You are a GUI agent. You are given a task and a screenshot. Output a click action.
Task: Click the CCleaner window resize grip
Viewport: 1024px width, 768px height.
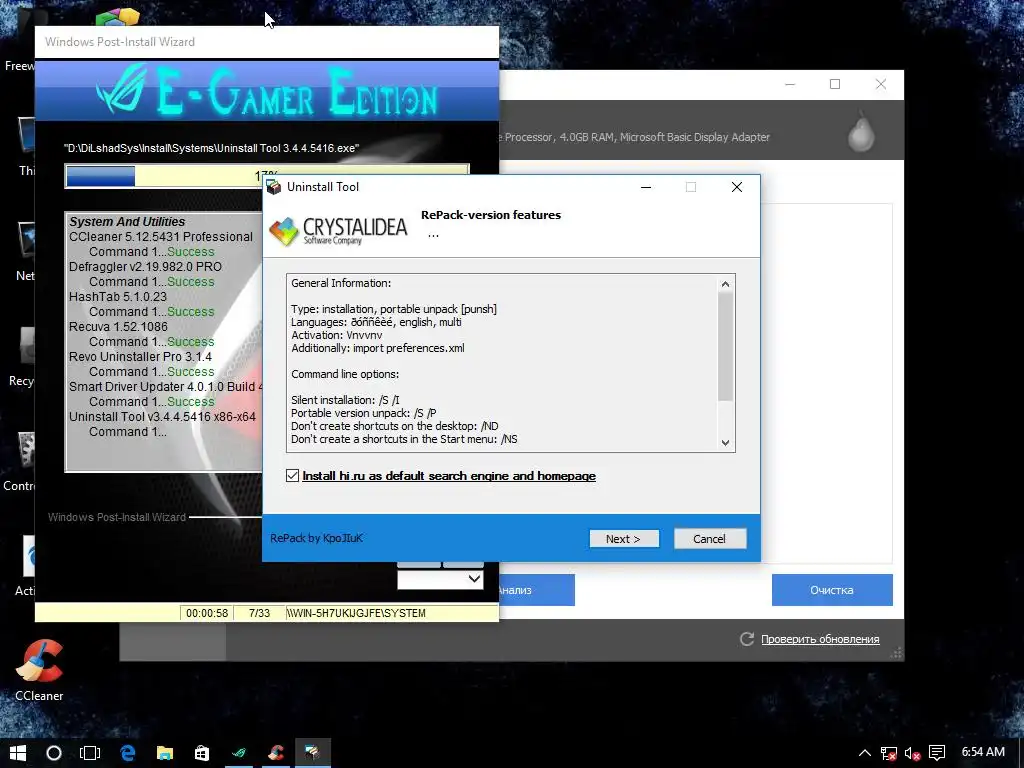pos(897,653)
